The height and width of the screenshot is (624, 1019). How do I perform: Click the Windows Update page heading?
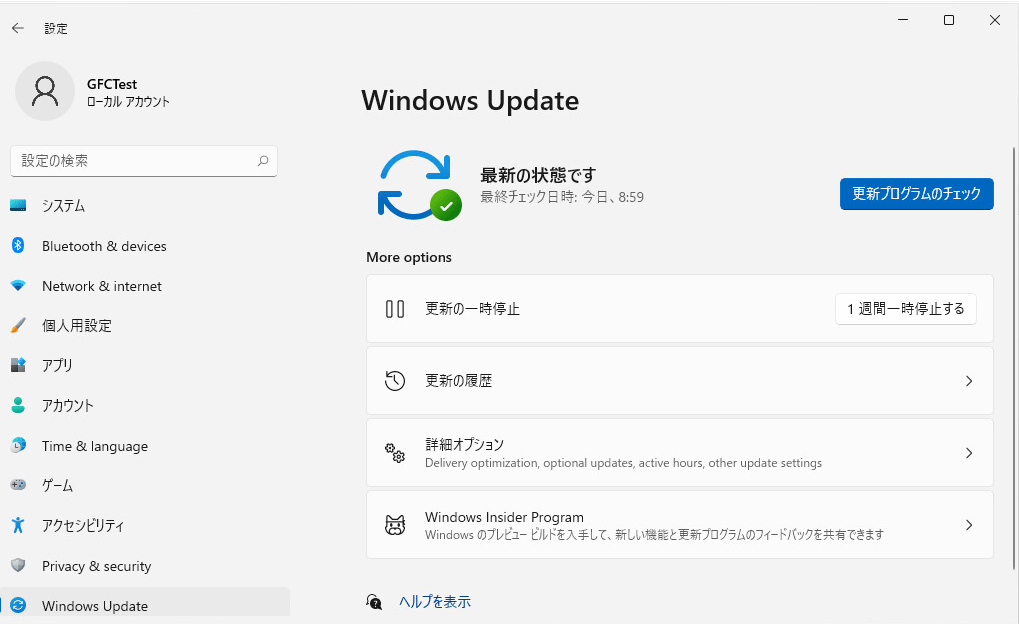pyautogui.click(x=470, y=101)
